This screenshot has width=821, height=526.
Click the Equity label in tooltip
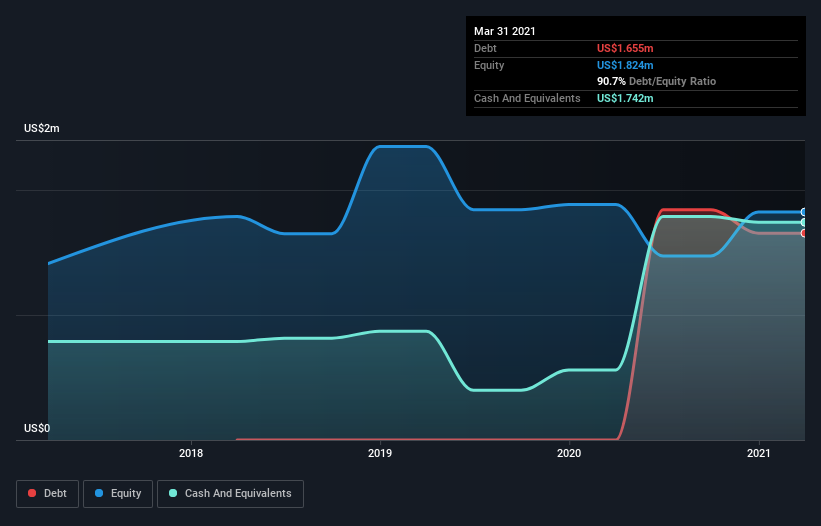tap(489, 65)
